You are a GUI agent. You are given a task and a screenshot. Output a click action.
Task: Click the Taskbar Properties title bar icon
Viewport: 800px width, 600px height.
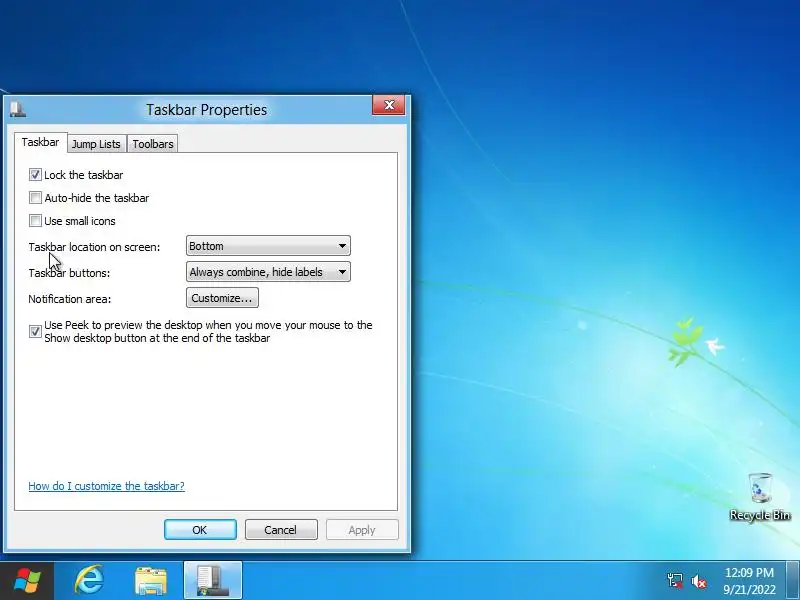(18, 109)
